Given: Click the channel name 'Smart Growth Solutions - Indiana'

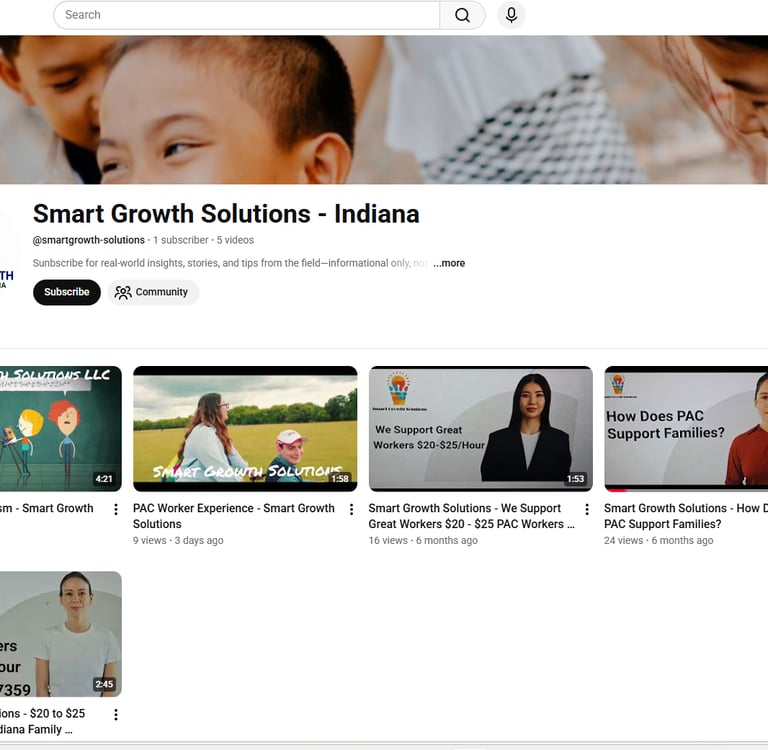Looking at the screenshot, I should click(x=226, y=214).
